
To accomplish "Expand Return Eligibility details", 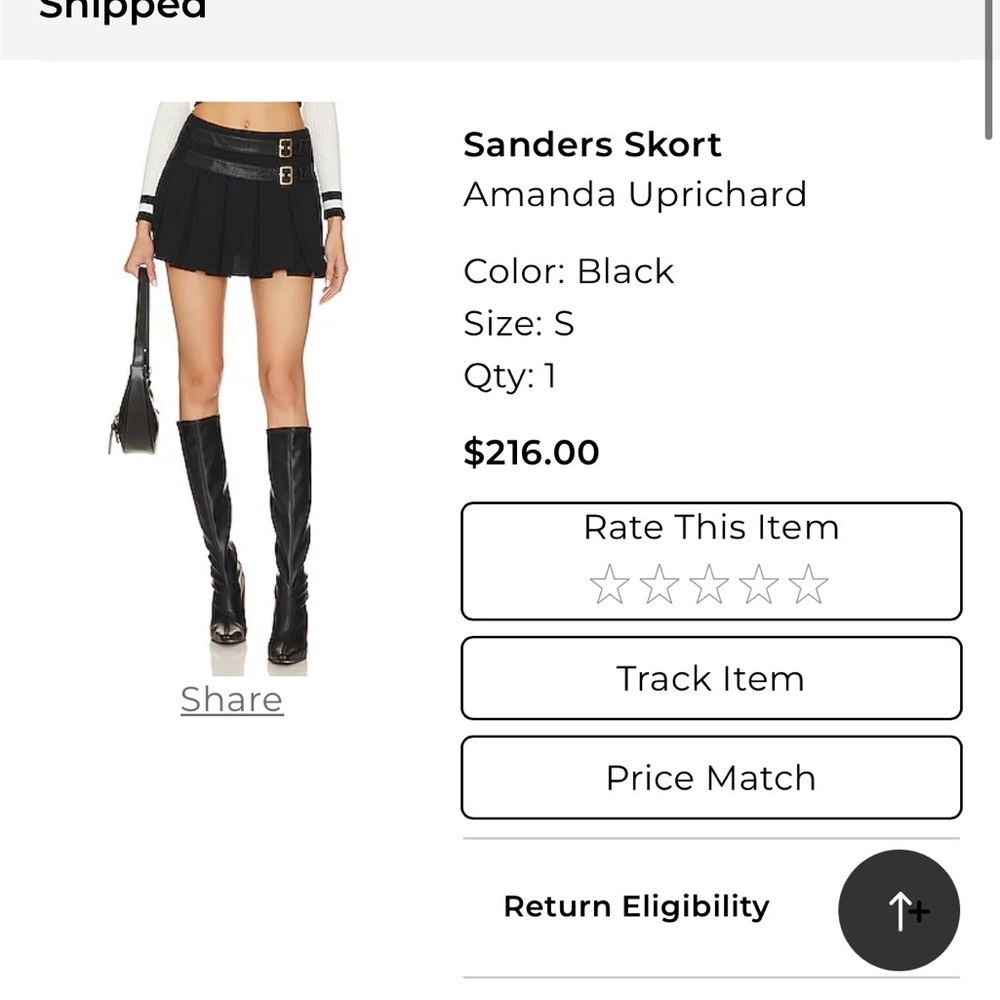I will 636,906.
